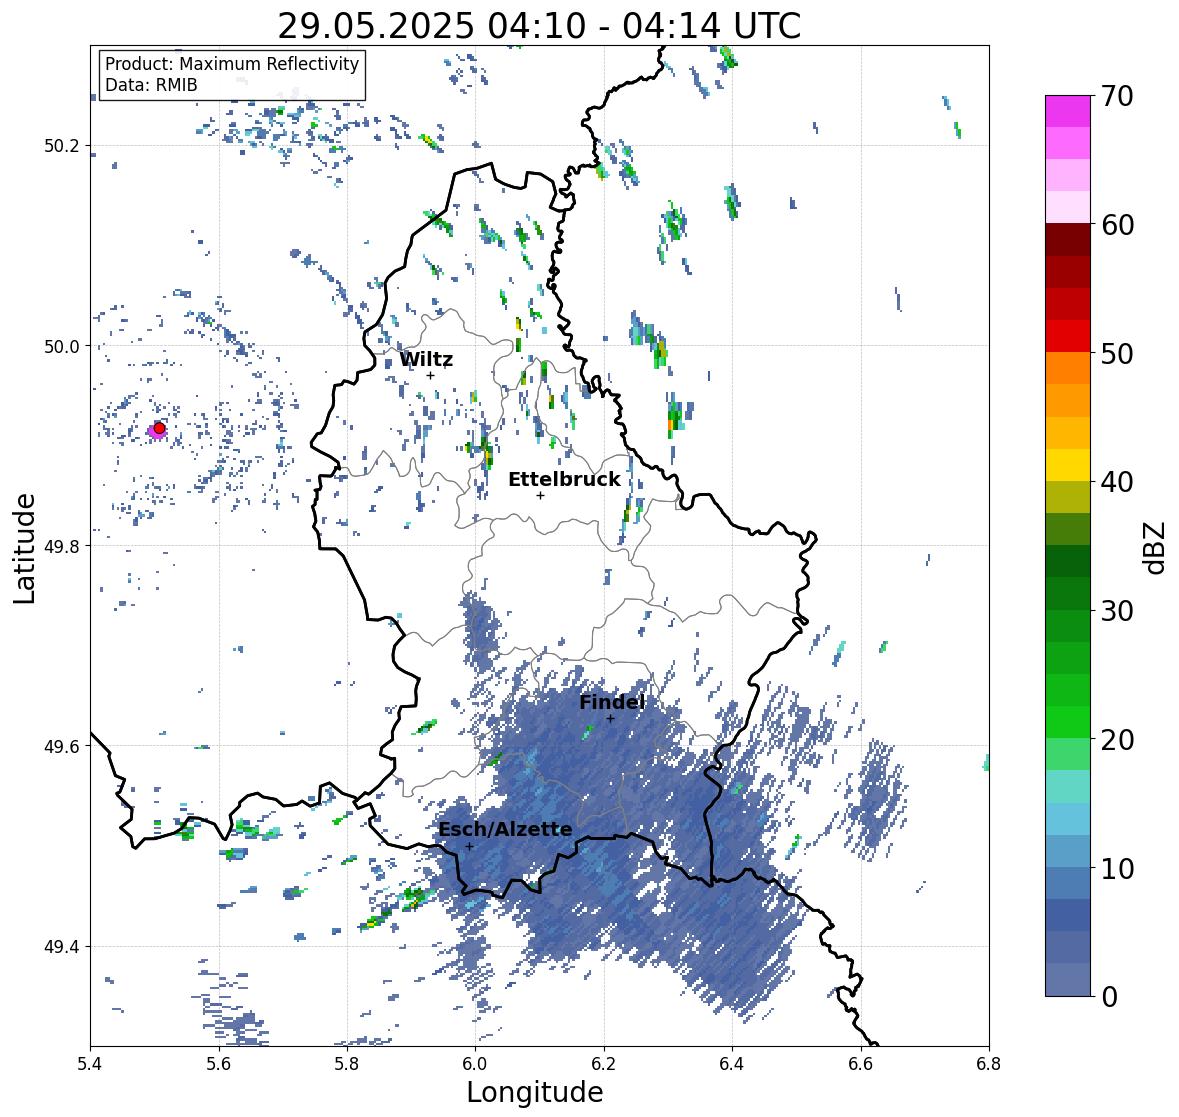The width and height of the screenshot is (1179, 1117).
Task: Click the 49.6 latitude tick label
Action: tap(62, 746)
